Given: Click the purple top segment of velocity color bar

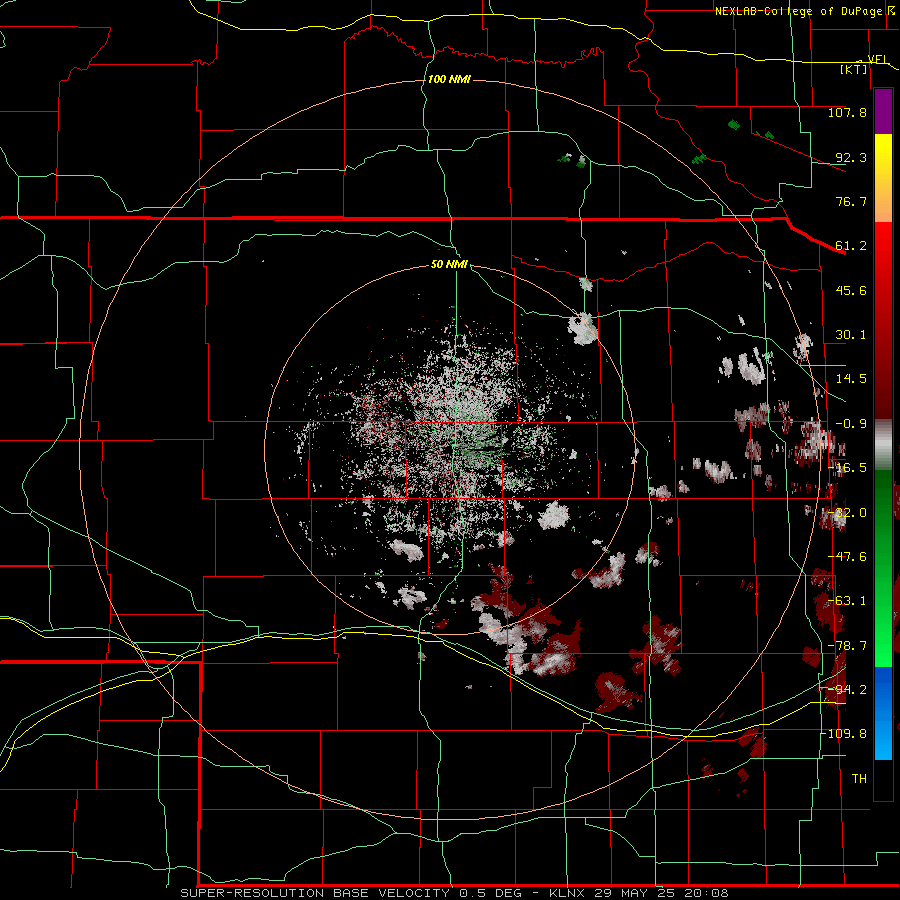Looking at the screenshot, I should point(883,111).
